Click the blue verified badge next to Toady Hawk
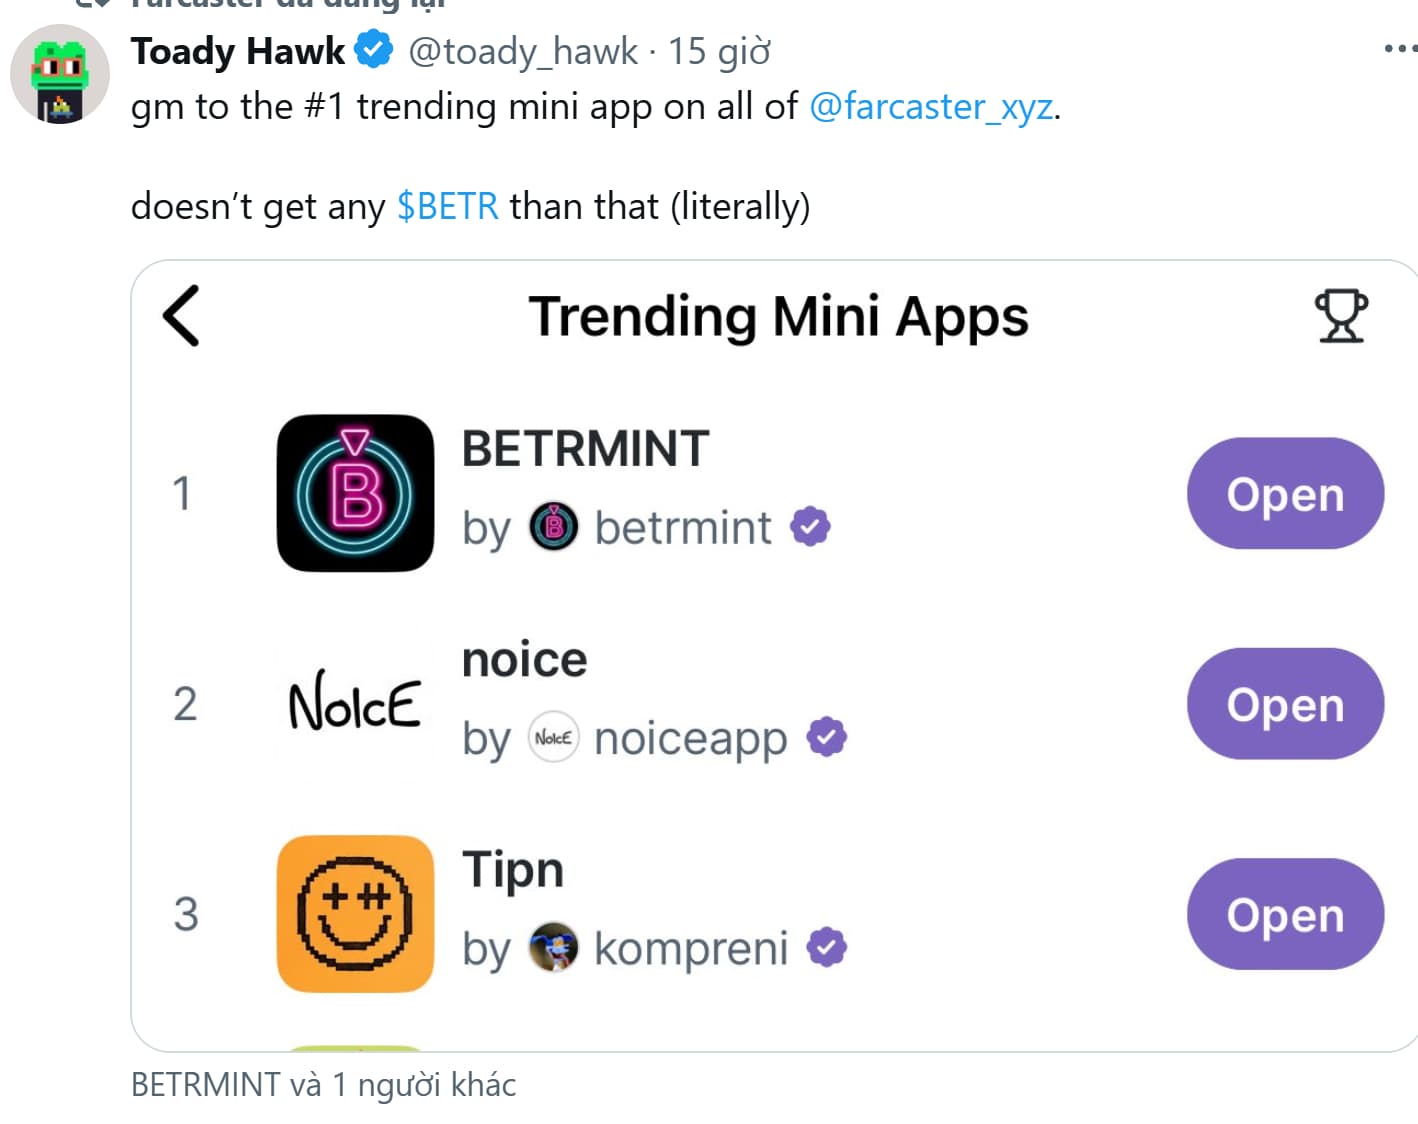The width and height of the screenshot is (1418, 1124). coord(372,48)
